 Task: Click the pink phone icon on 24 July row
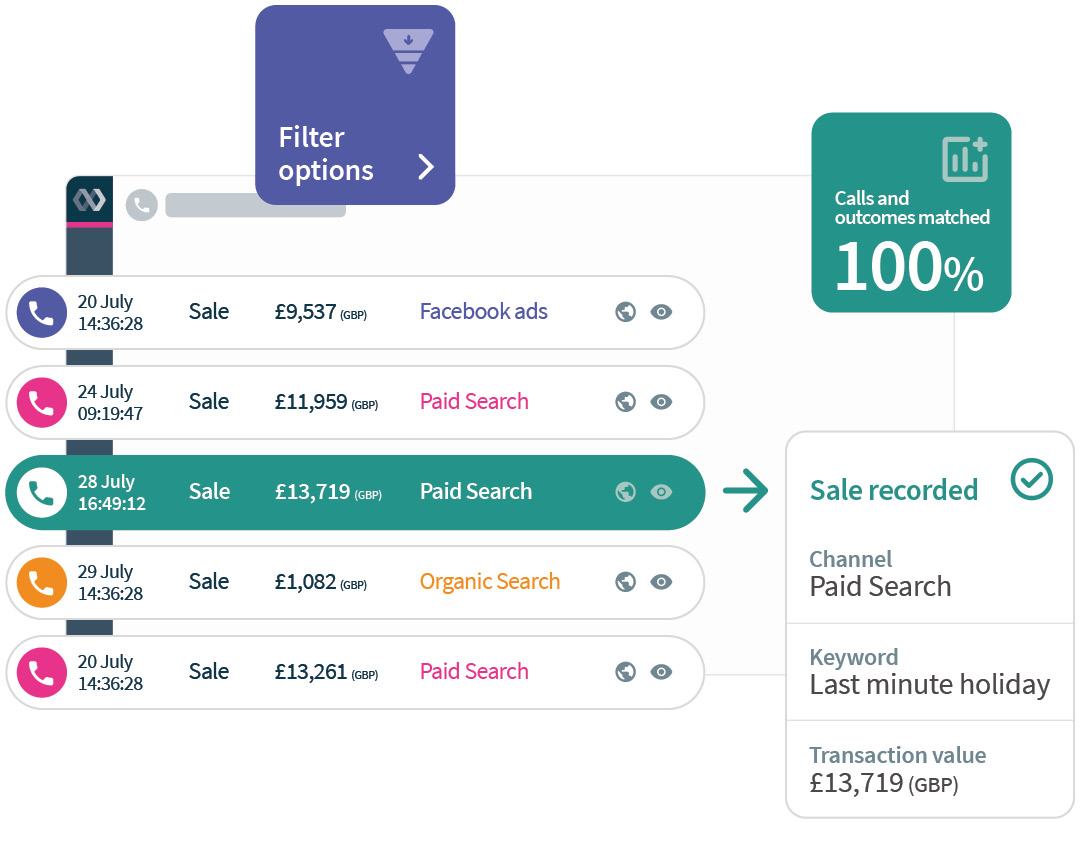(42, 402)
